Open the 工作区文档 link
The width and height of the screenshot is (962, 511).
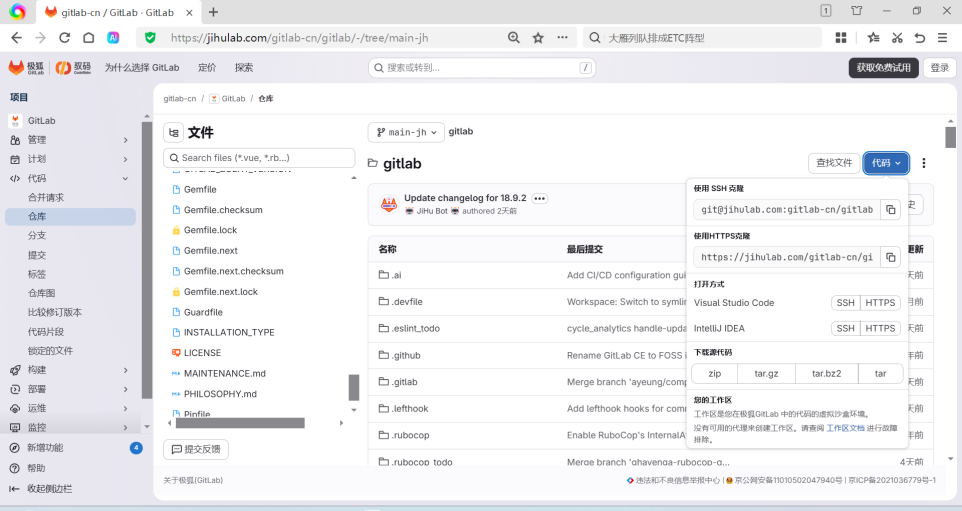coord(845,428)
